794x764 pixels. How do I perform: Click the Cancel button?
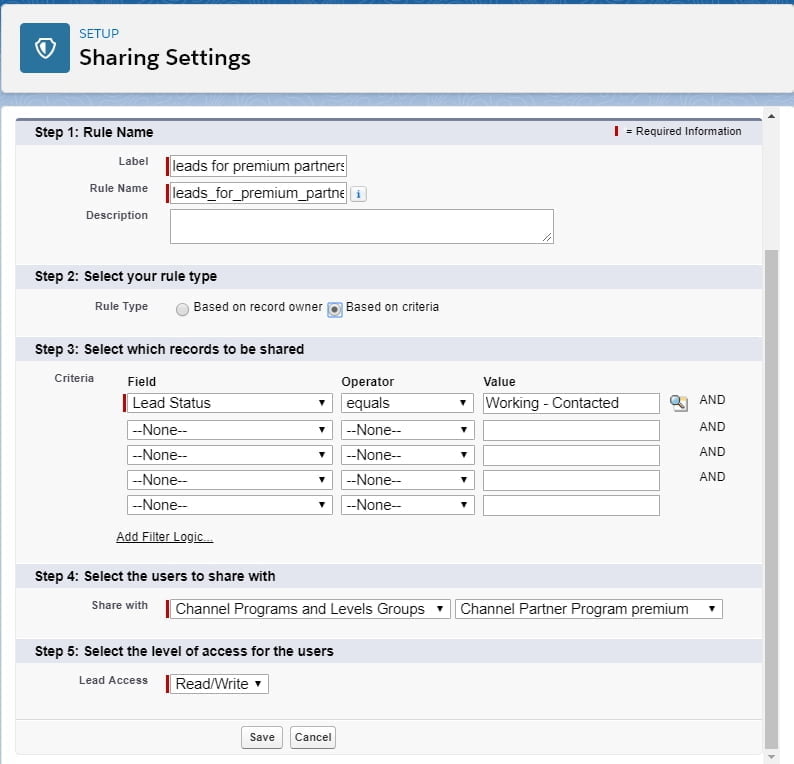click(313, 737)
